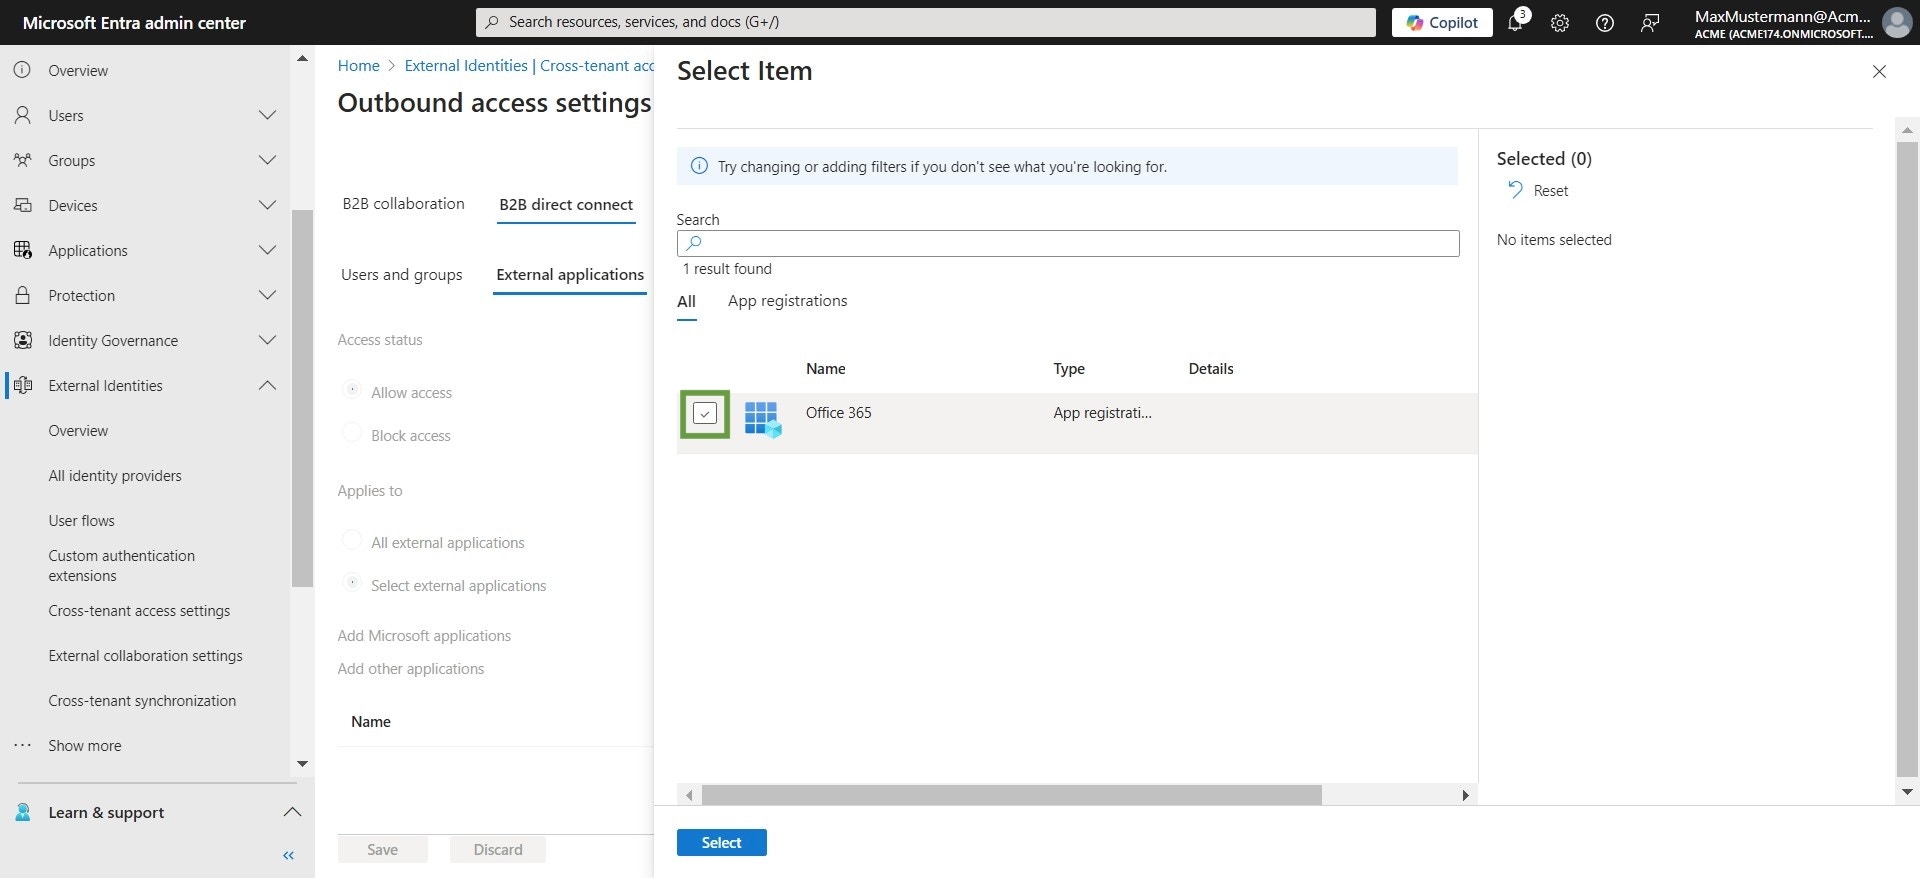
Task: Click the Overview info icon in sidebar
Action: coord(22,70)
